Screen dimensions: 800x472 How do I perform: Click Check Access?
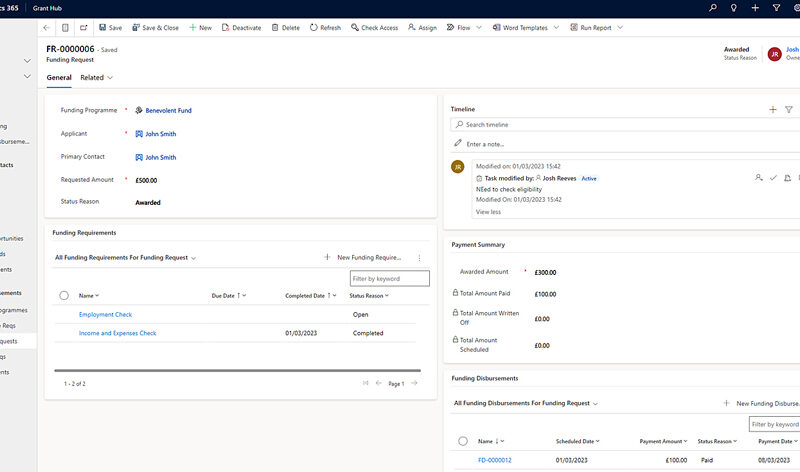(x=374, y=28)
